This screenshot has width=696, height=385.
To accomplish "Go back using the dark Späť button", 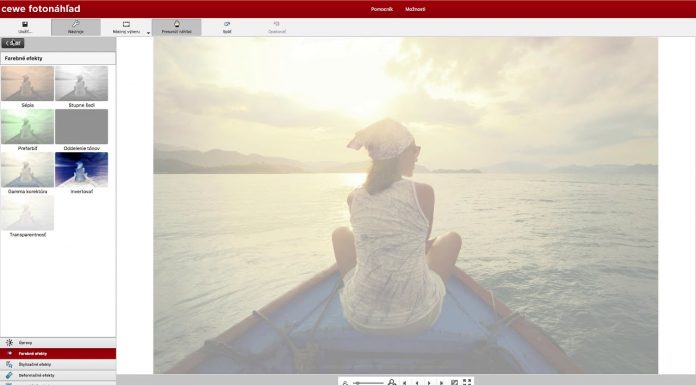I will [x=12, y=43].
